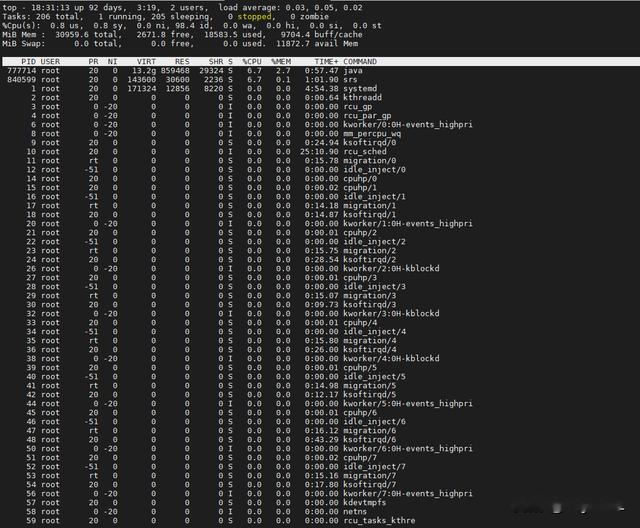This screenshot has width=640, height=528.
Task: Click the netns command
Action: [355, 511]
